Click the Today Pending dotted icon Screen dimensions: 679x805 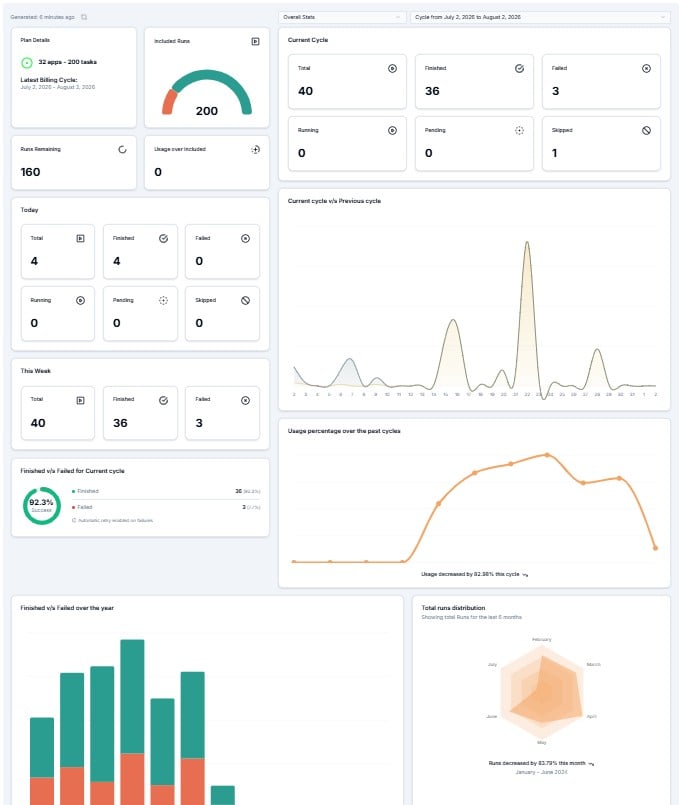(163, 300)
